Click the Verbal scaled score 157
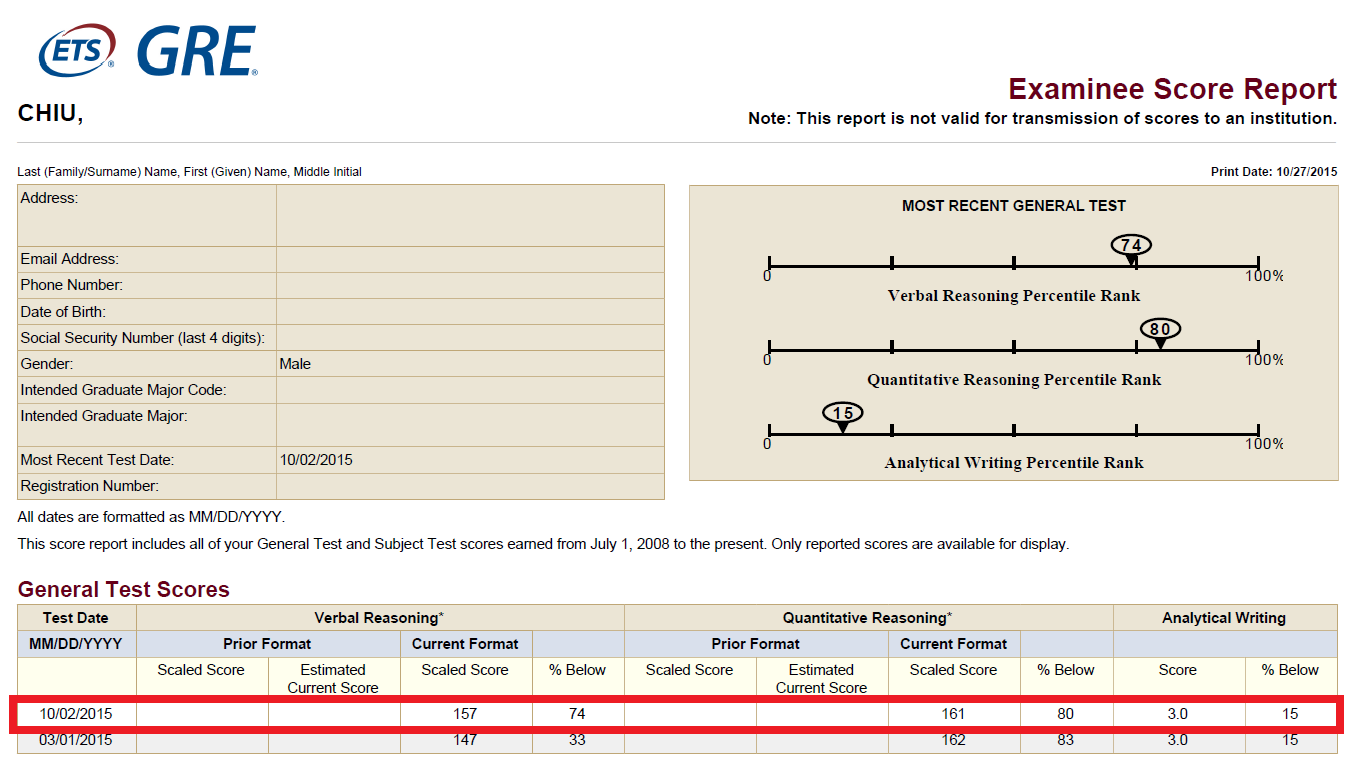The width and height of the screenshot is (1353, 759). click(465, 714)
